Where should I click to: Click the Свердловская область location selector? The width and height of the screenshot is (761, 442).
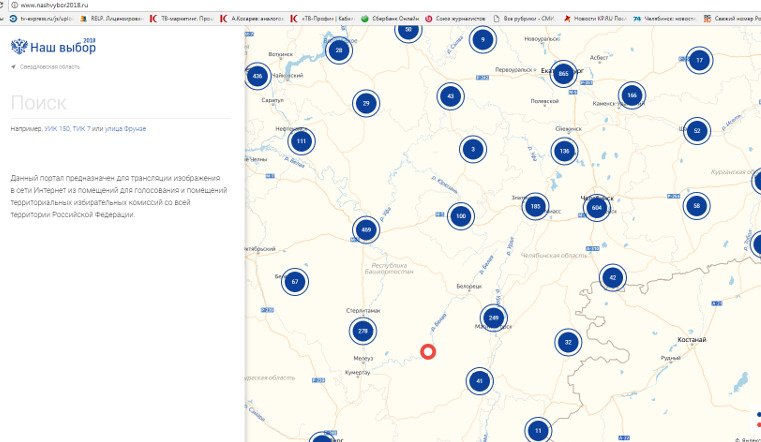(47, 67)
